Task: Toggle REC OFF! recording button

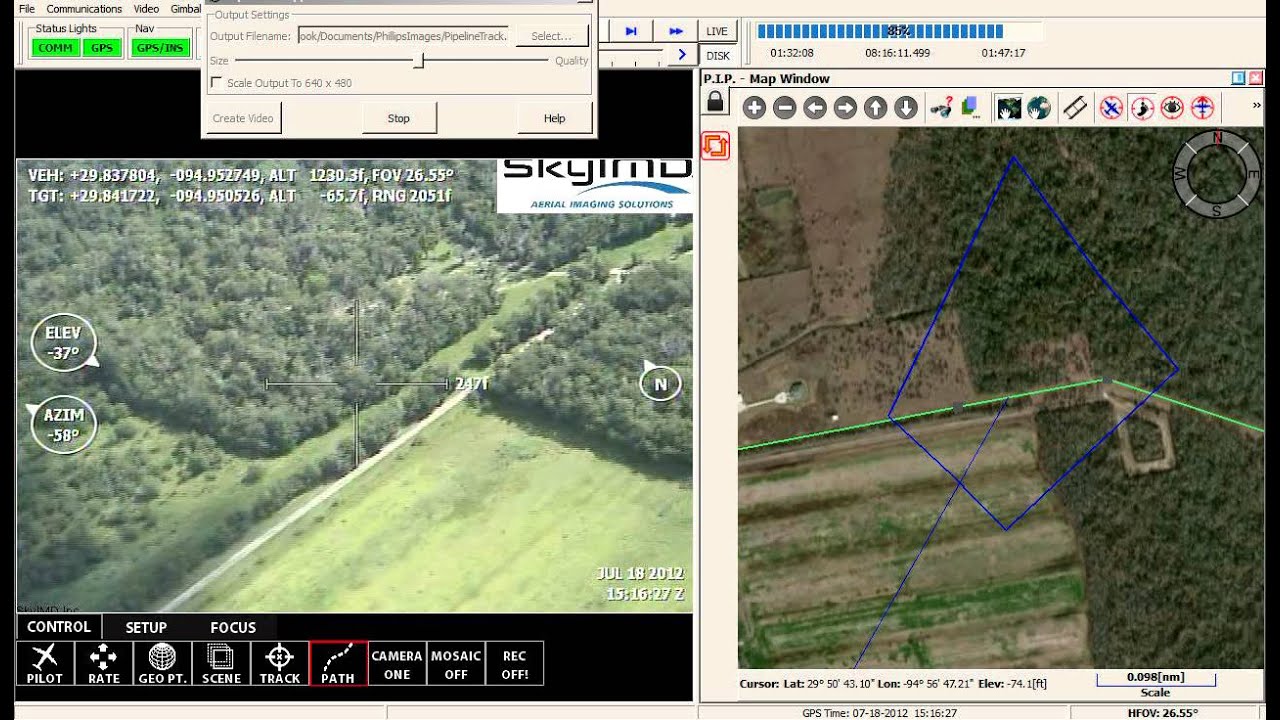Action: point(514,663)
